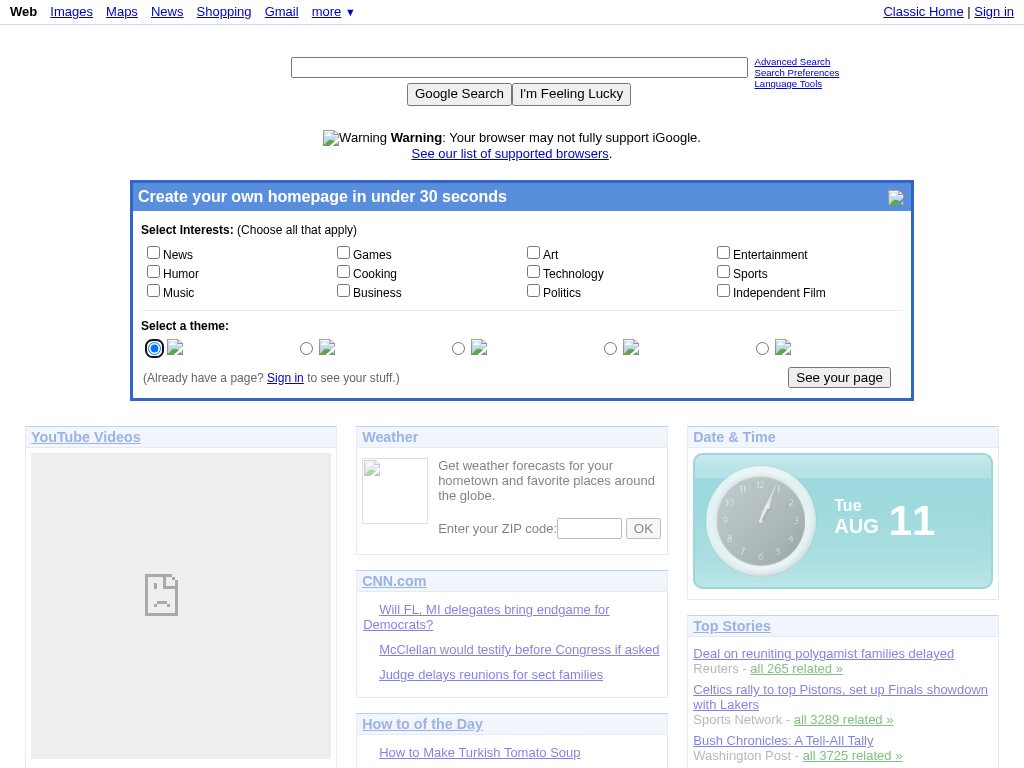
Task: Click the fourth theme preview image
Action: pyautogui.click(x=631, y=347)
